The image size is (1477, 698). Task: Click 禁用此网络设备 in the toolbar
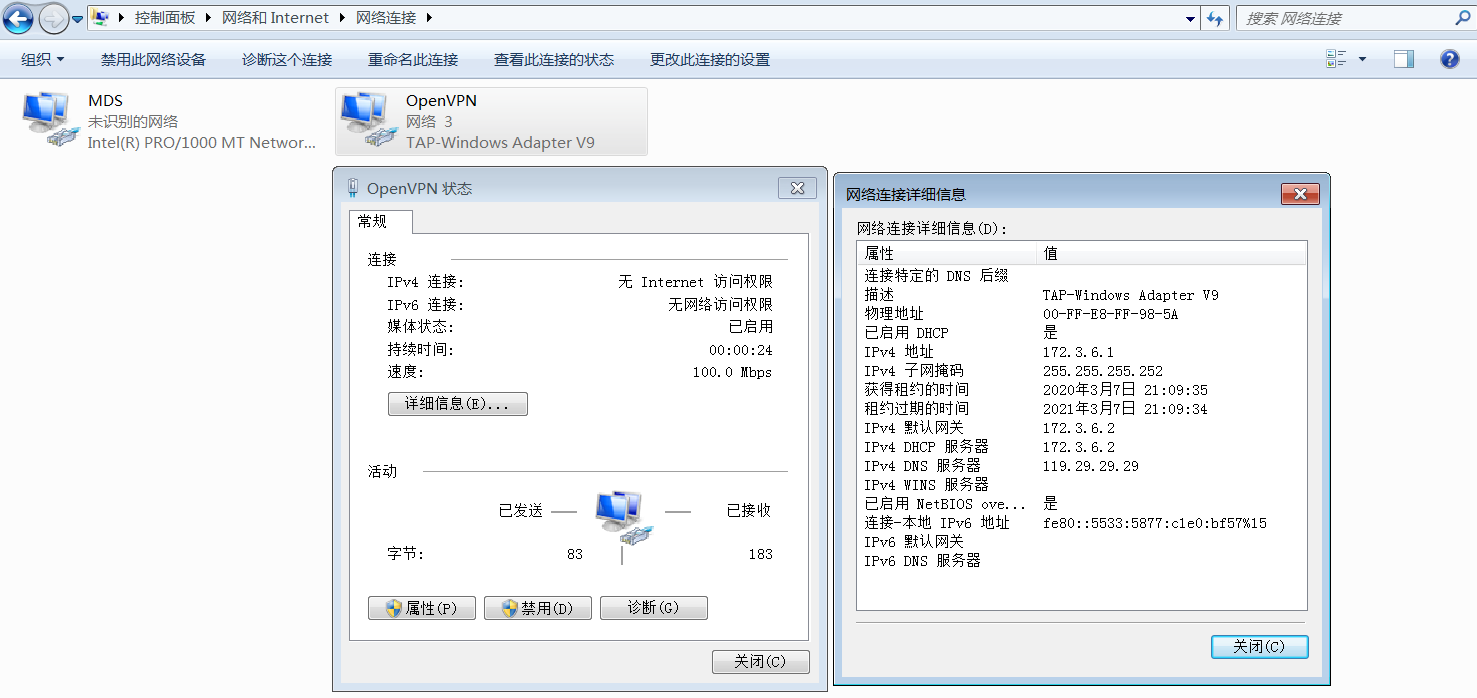click(x=153, y=60)
